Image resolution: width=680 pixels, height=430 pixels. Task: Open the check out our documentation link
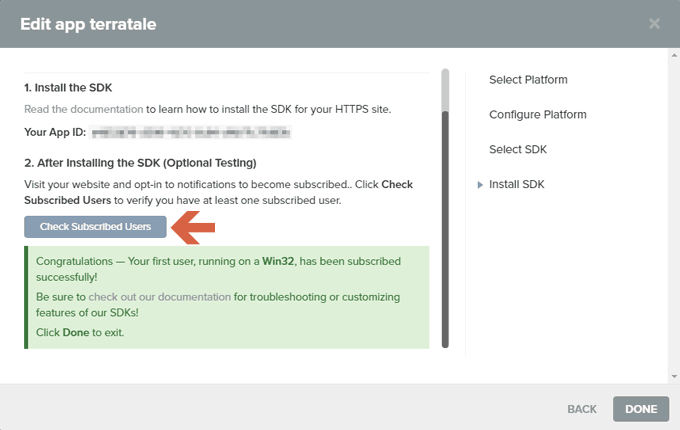[160, 297]
